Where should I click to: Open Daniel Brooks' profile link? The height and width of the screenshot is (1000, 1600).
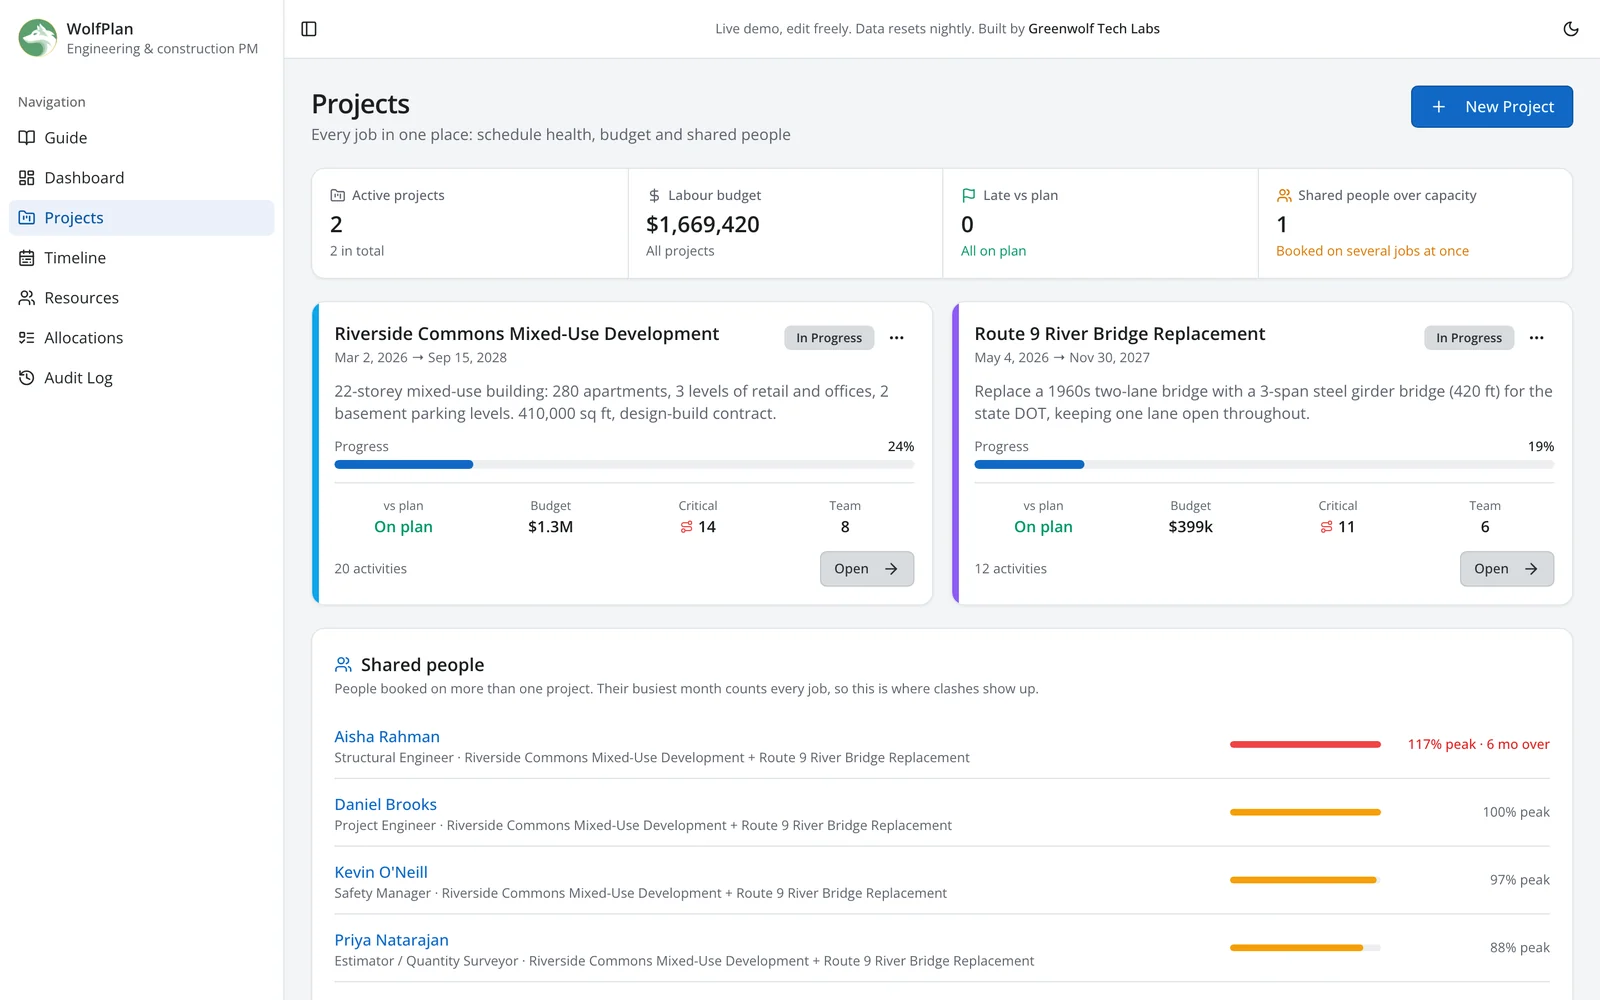pyautogui.click(x=385, y=805)
